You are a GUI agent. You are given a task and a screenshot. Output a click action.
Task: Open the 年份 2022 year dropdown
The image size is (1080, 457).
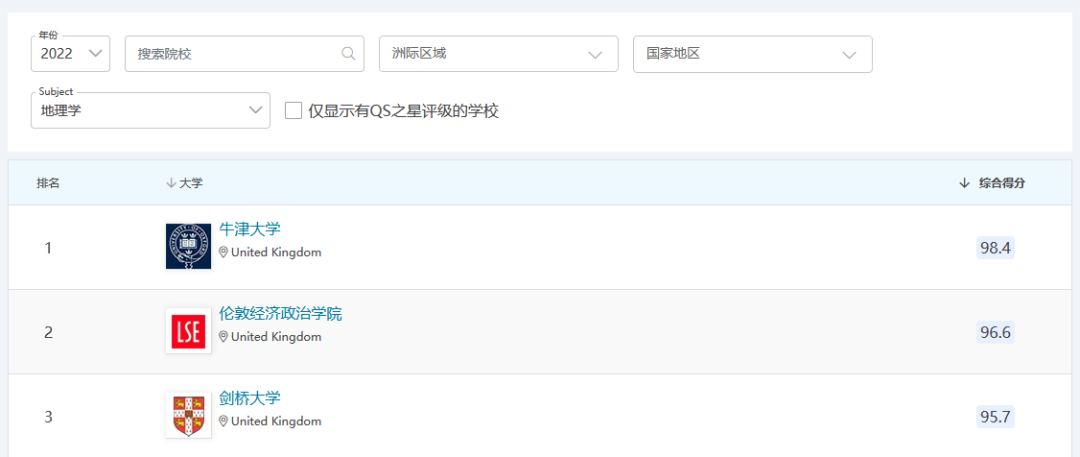(70, 54)
